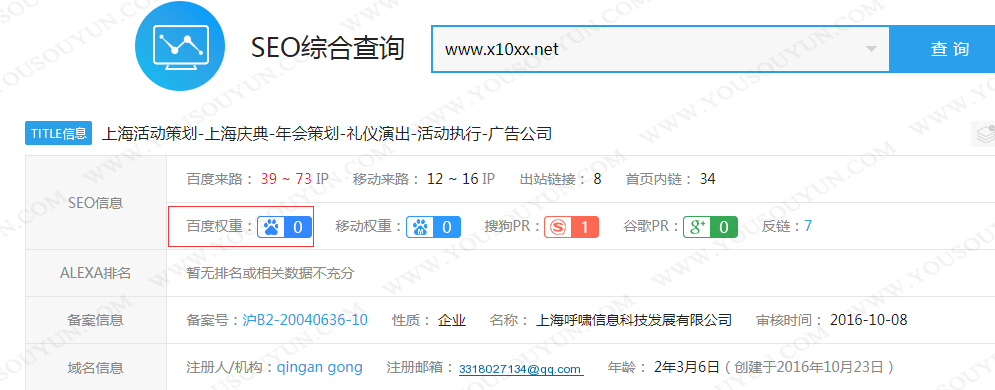Click the 审核时间 date 2016-10-08
Image resolution: width=995 pixels, height=390 pixels.
coord(869,320)
